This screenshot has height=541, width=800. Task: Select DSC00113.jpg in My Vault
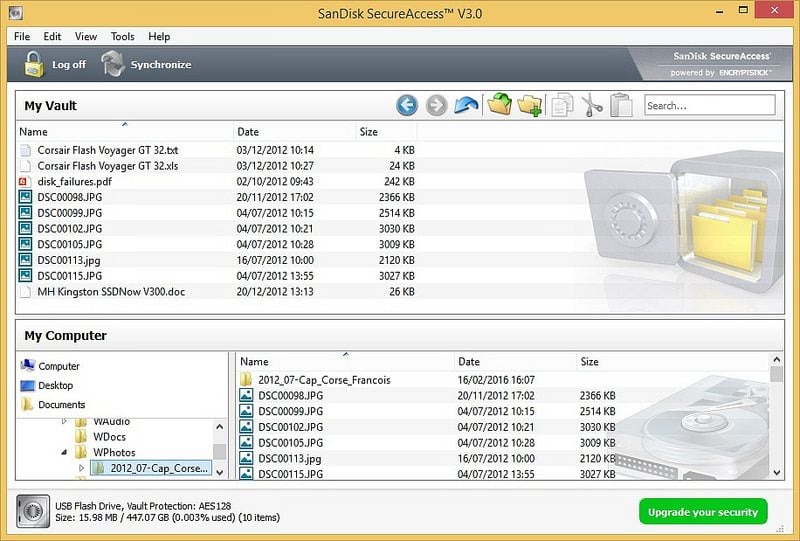pos(68,260)
